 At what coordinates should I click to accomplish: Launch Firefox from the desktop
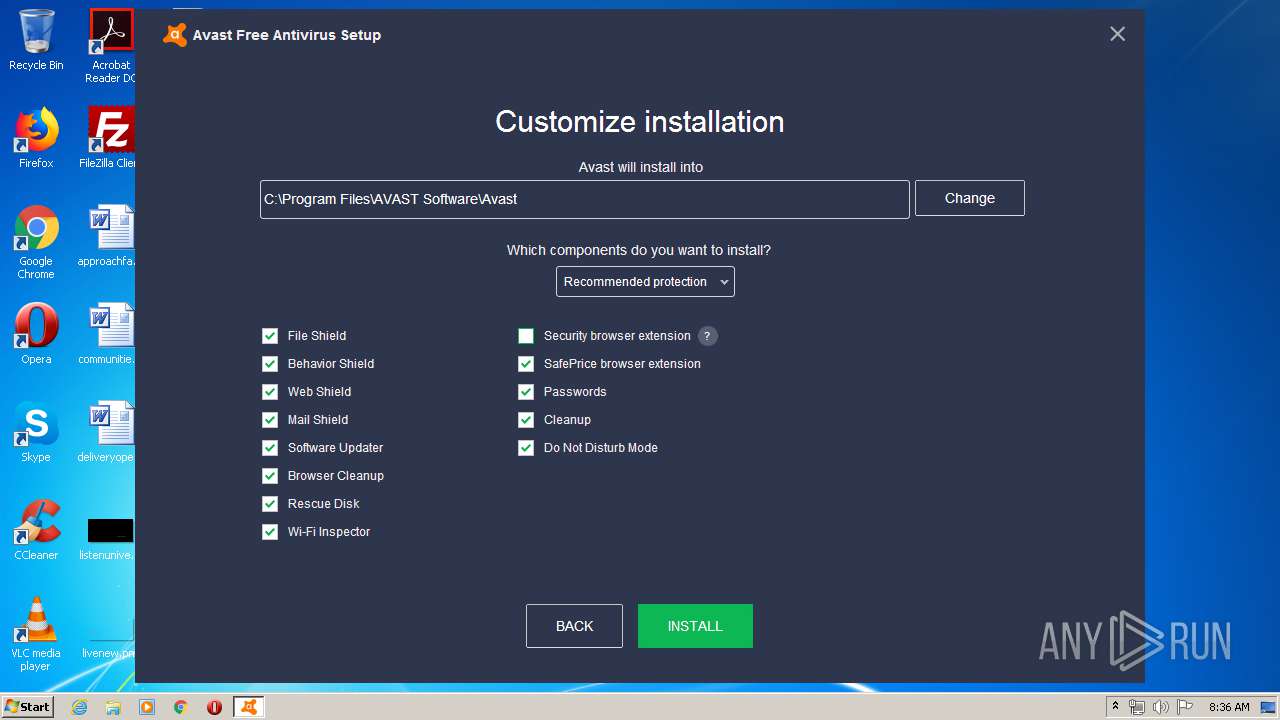pyautogui.click(x=36, y=139)
